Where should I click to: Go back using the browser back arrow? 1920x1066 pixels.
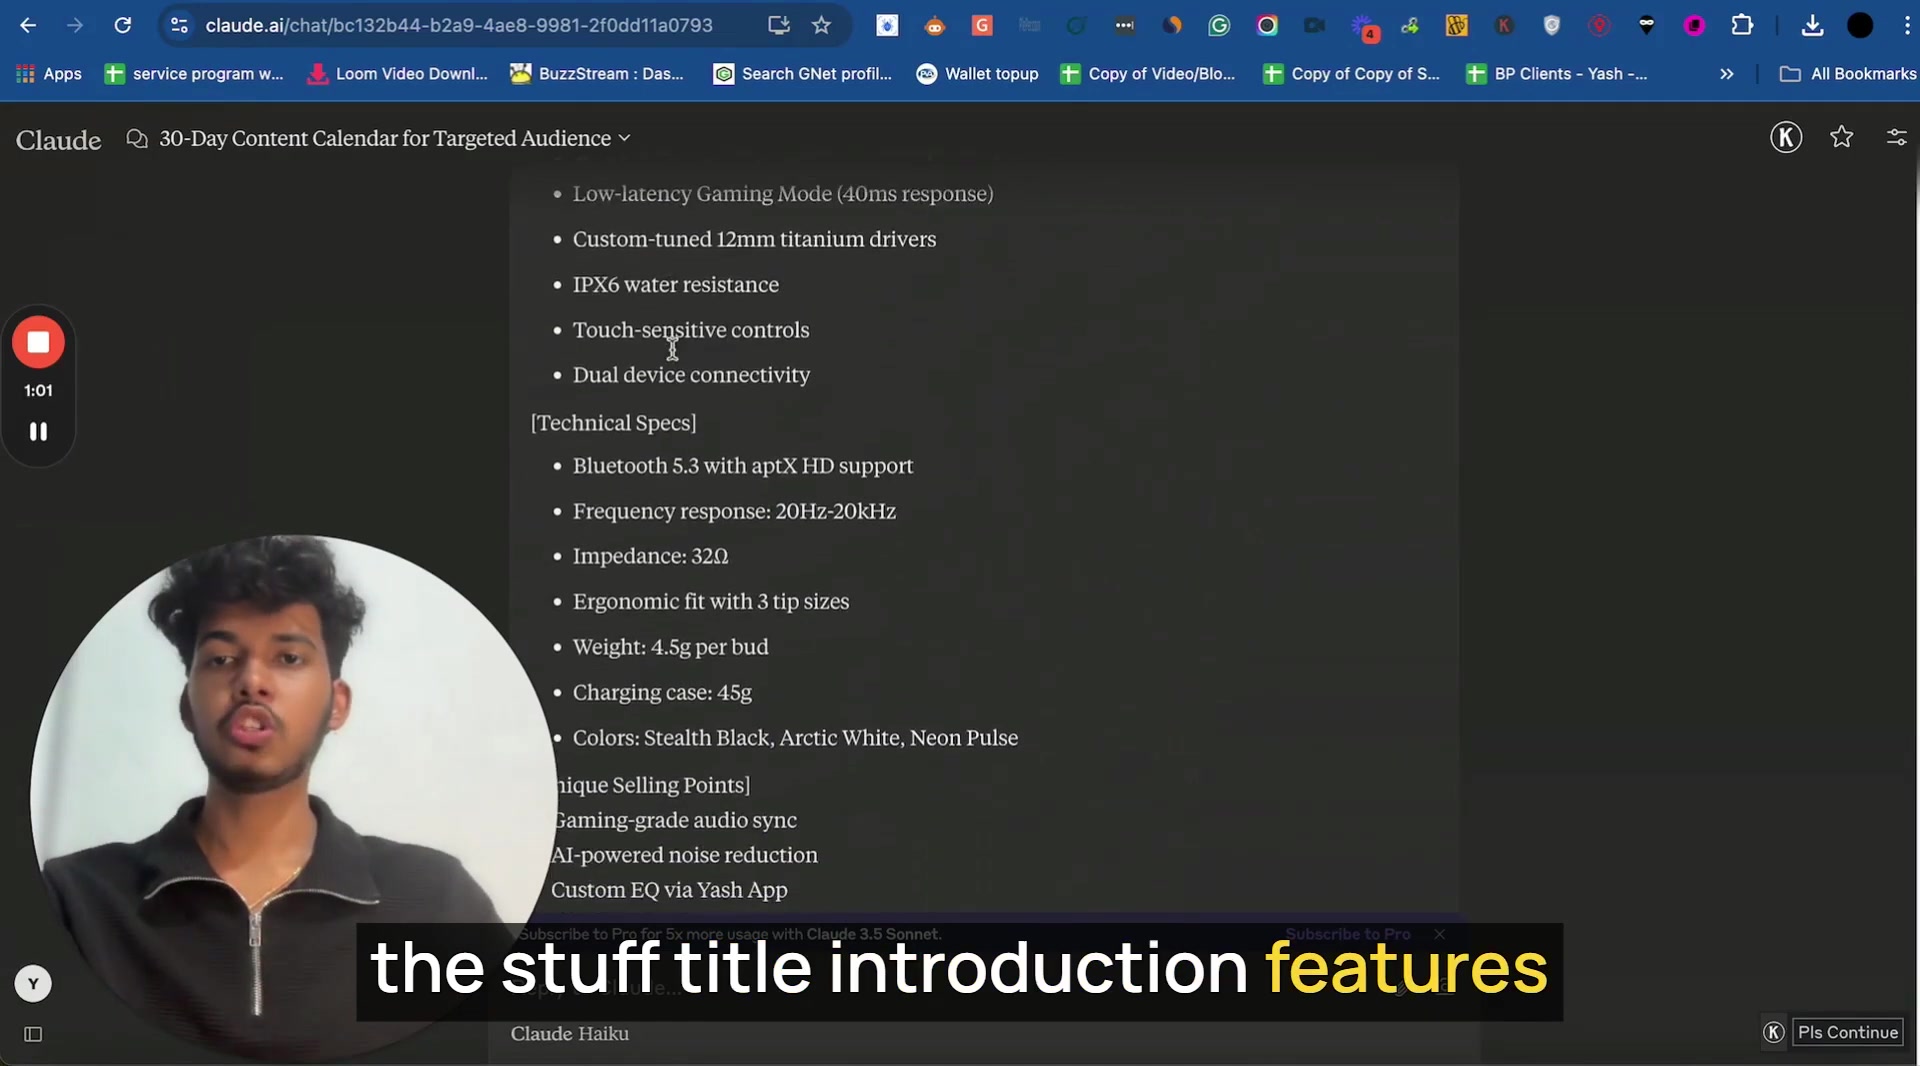point(28,25)
